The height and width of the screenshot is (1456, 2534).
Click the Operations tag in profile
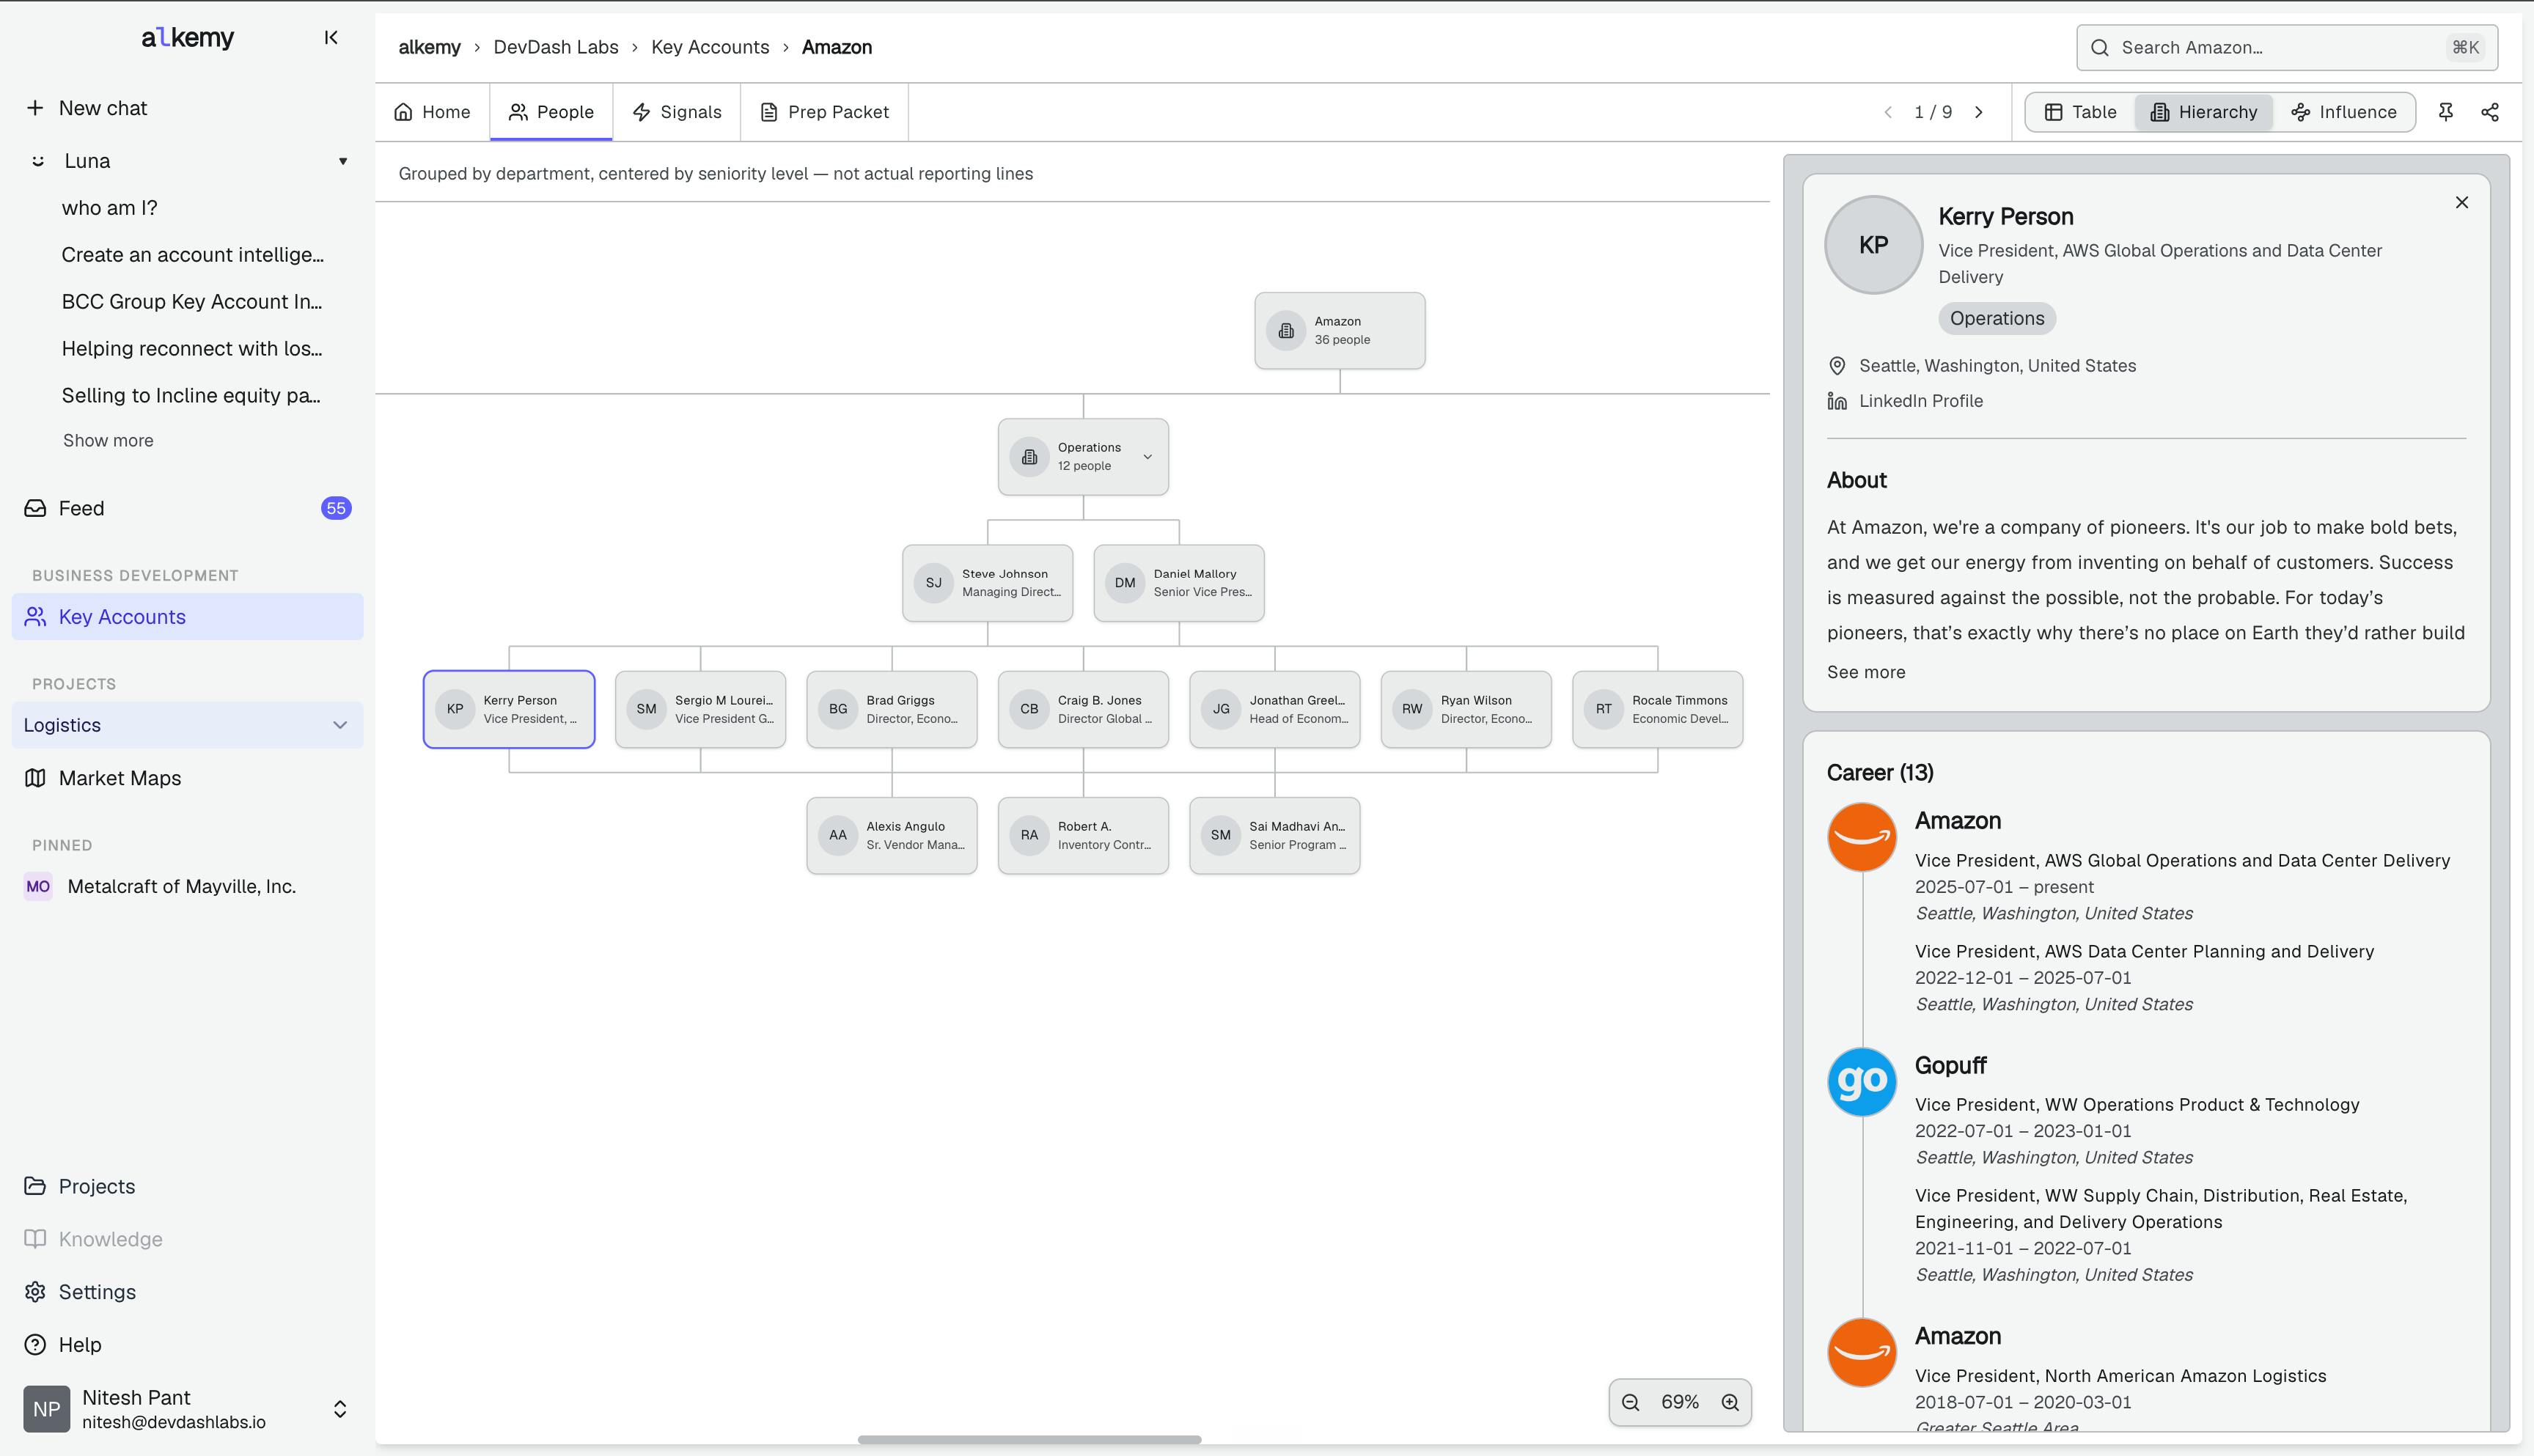click(1997, 319)
